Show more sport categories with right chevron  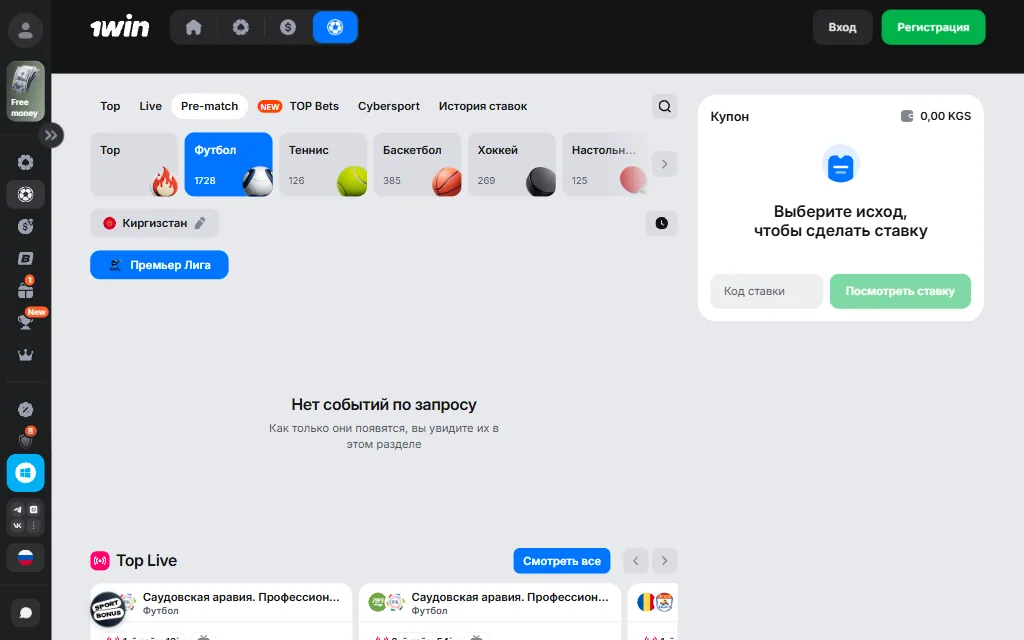point(665,164)
